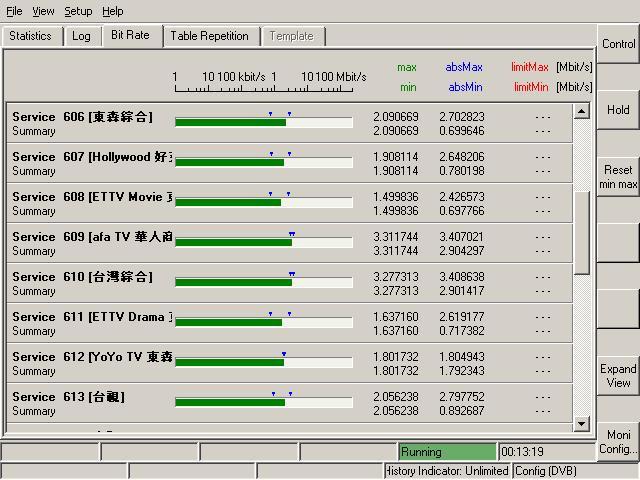
Task: Open the Help menu
Action: [113, 11]
